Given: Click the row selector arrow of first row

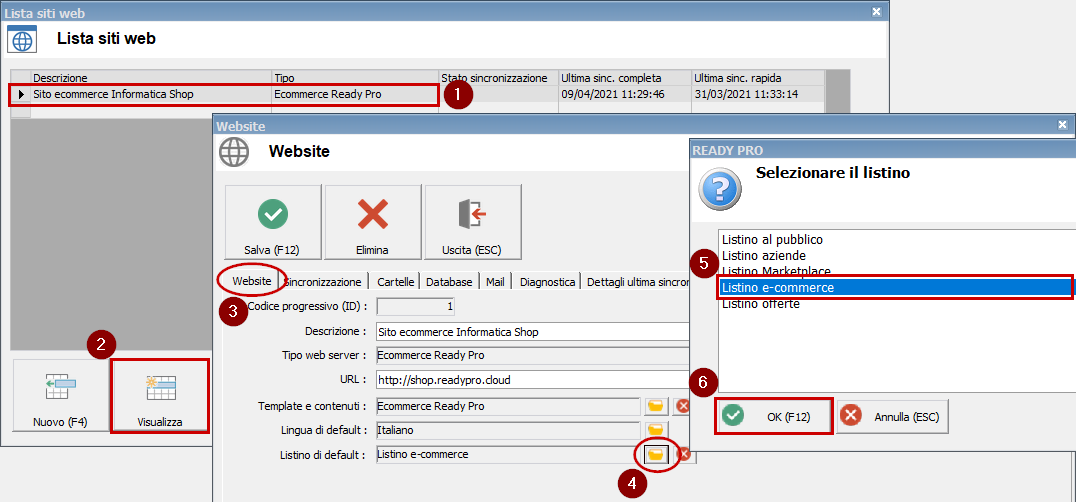Looking at the screenshot, I should (x=21, y=95).
